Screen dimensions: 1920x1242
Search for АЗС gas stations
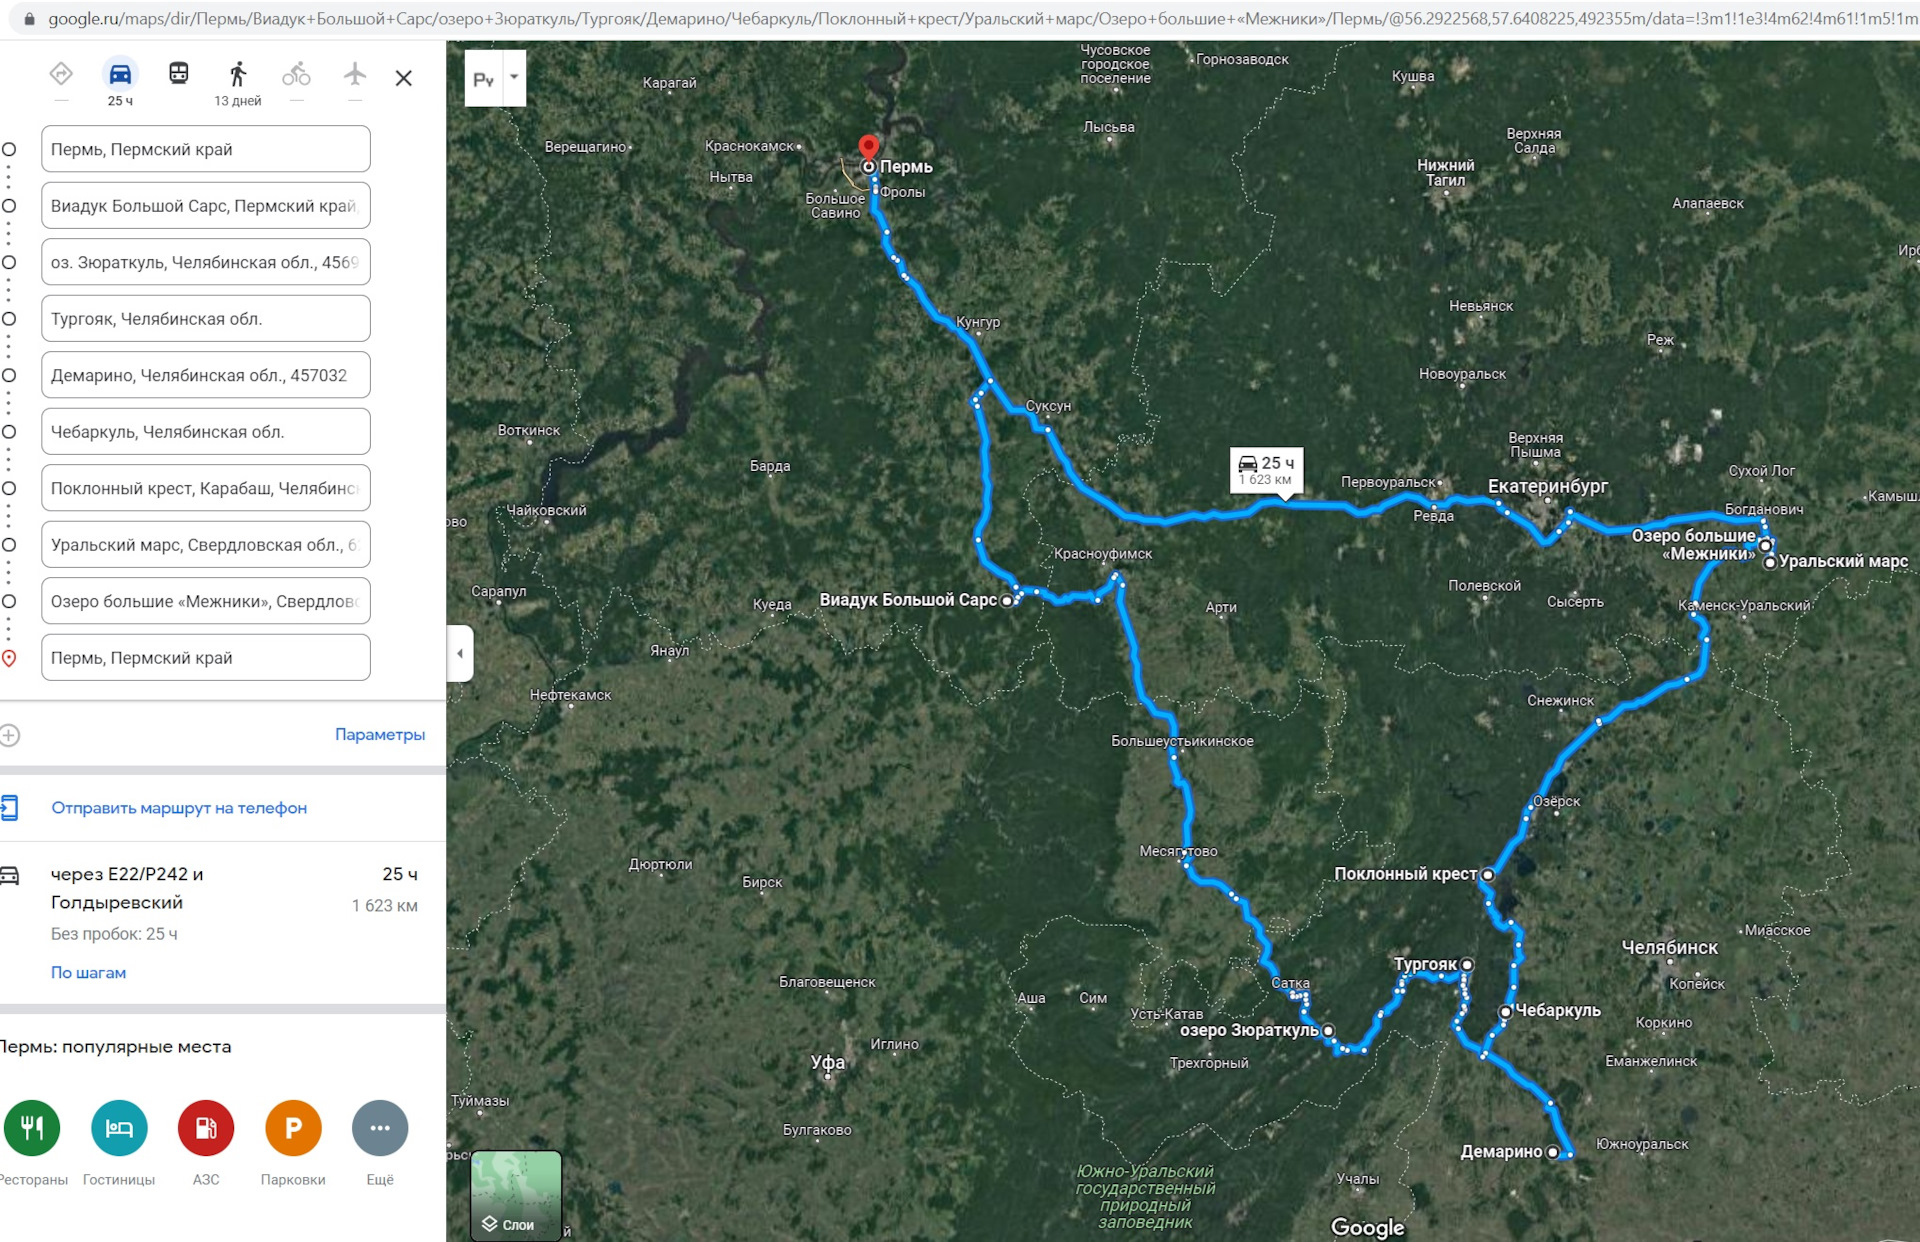click(206, 1128)
